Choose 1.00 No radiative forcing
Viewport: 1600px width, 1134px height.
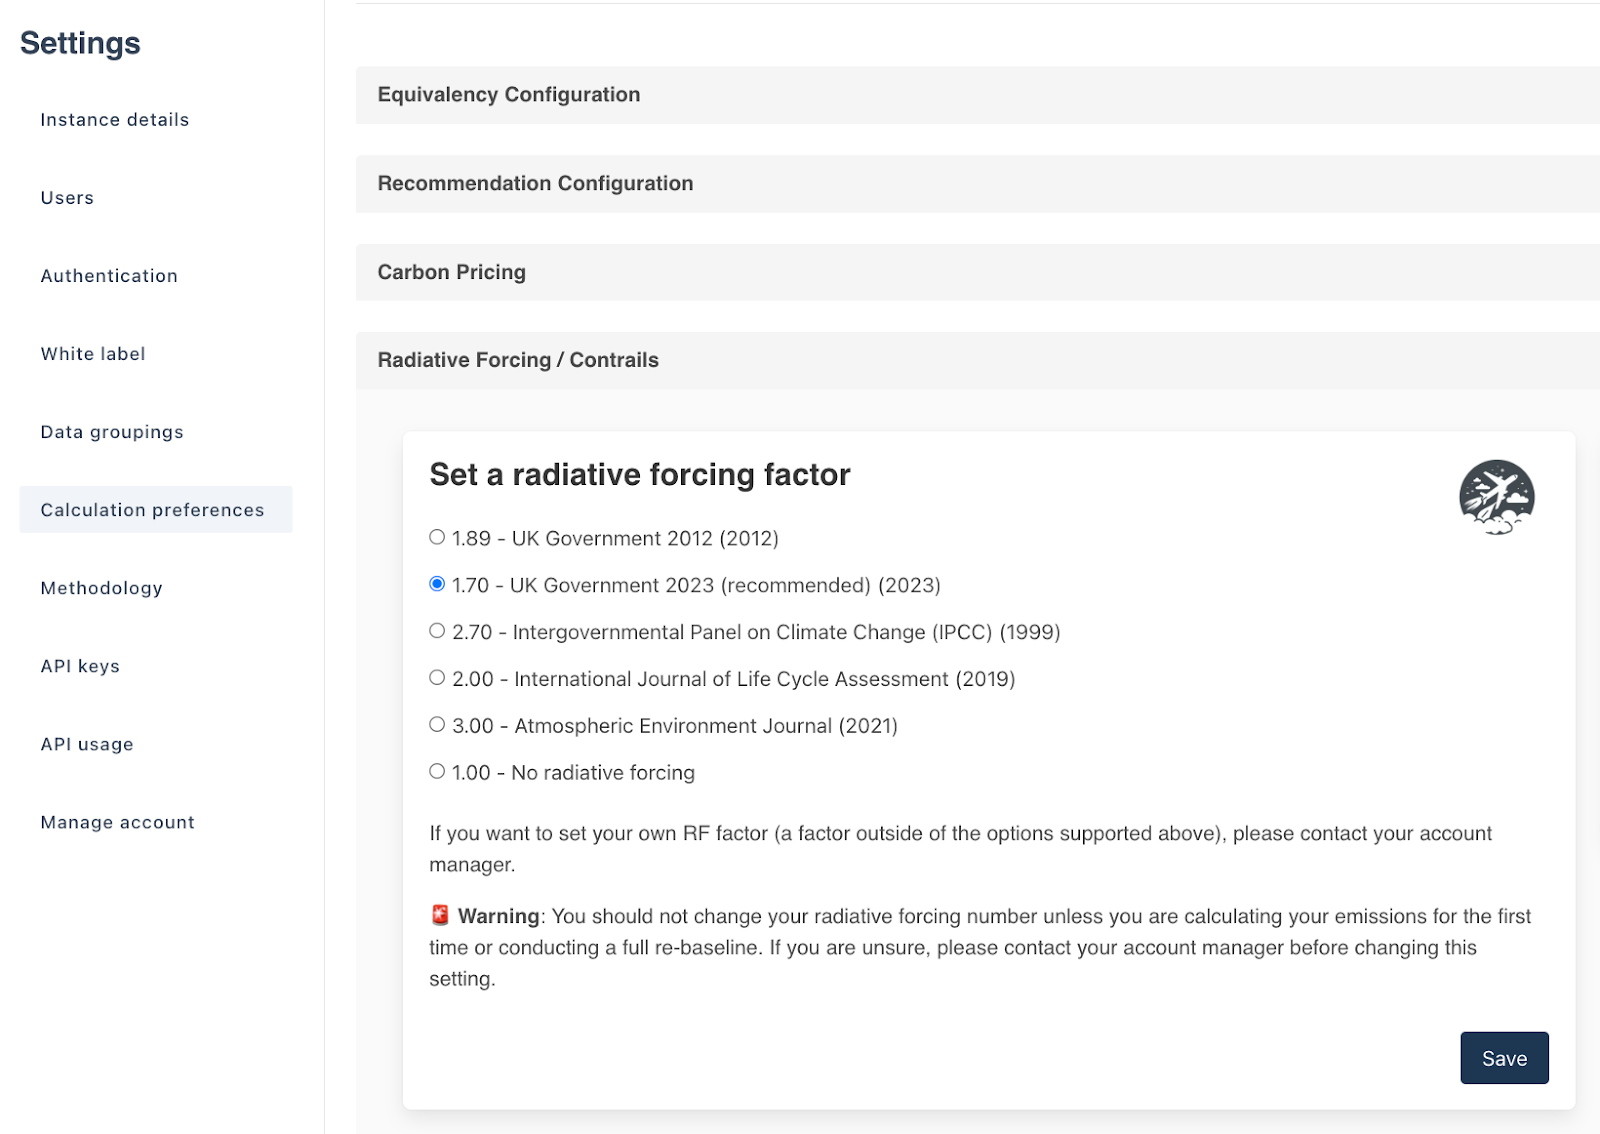click(437, 771)
